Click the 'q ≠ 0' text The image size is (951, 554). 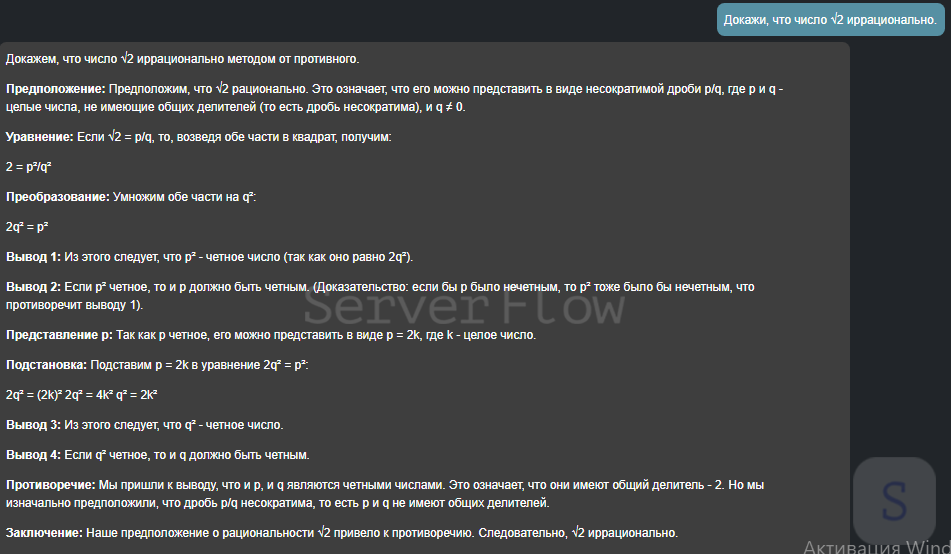tap(450, 107)
